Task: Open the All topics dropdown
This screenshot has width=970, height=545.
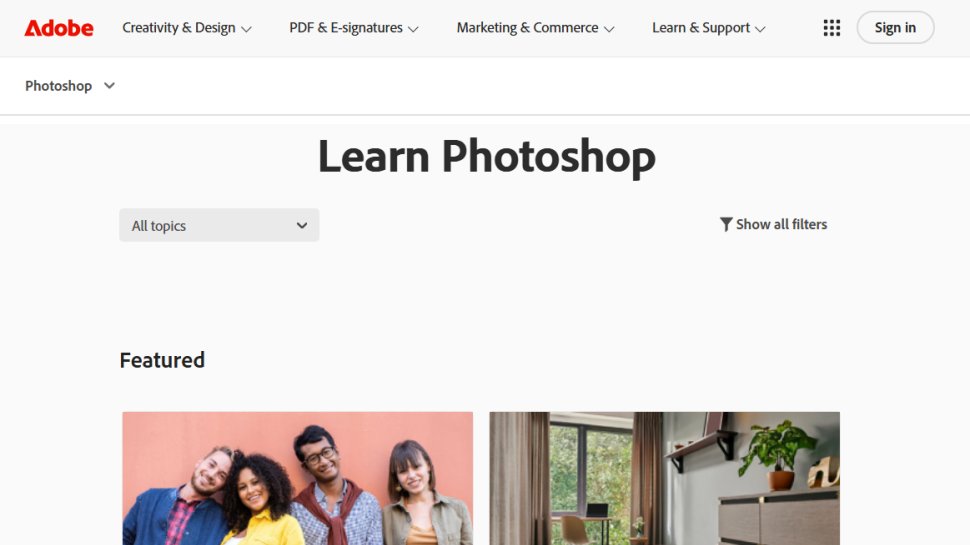Action: [219, 225]
